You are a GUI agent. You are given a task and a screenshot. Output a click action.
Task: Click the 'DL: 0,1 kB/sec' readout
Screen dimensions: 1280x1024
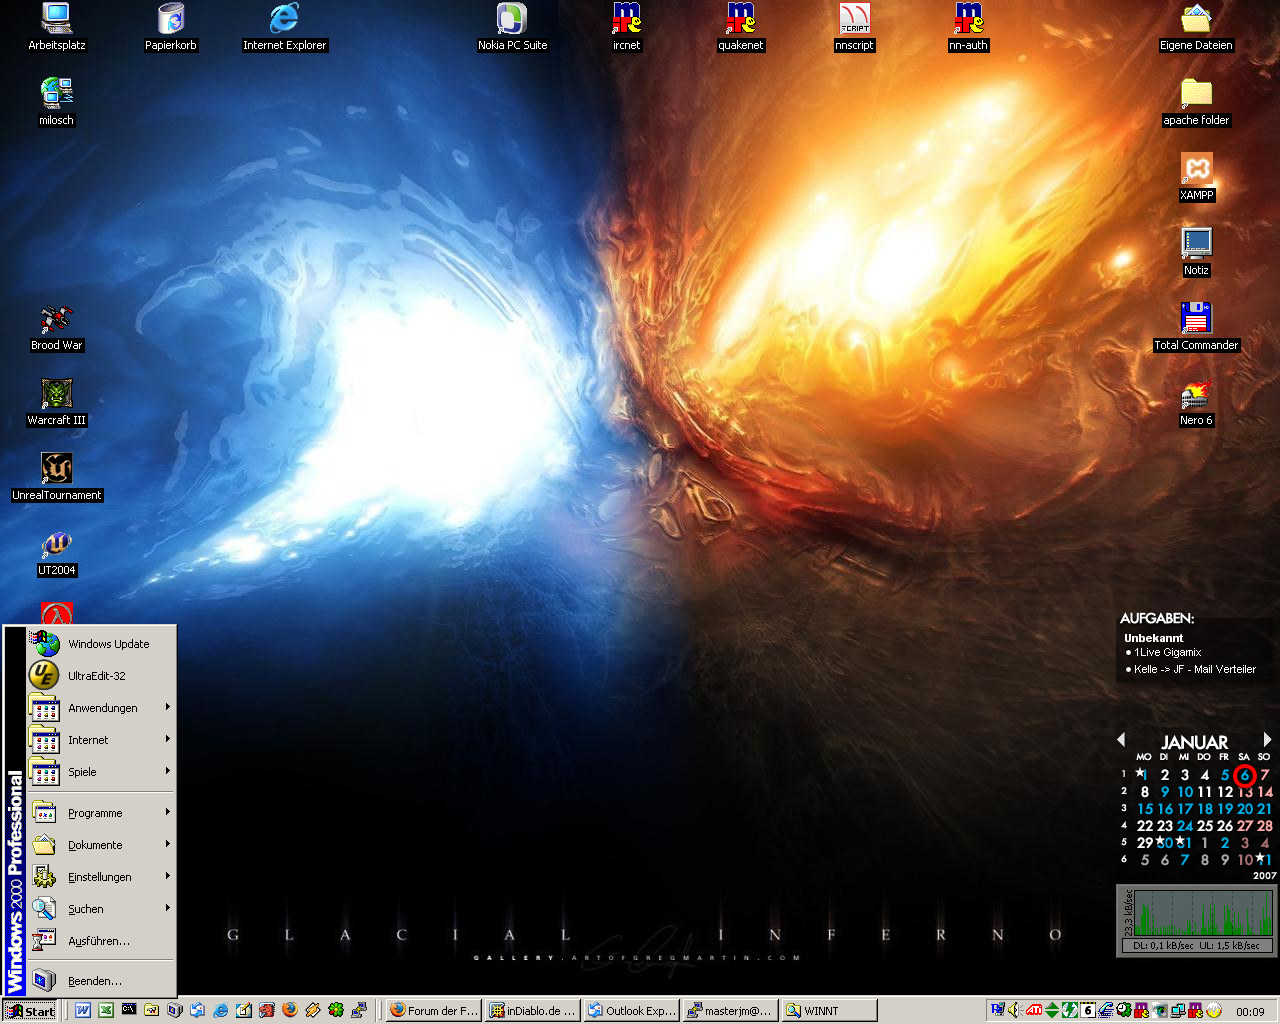[x=1163, y=945]
